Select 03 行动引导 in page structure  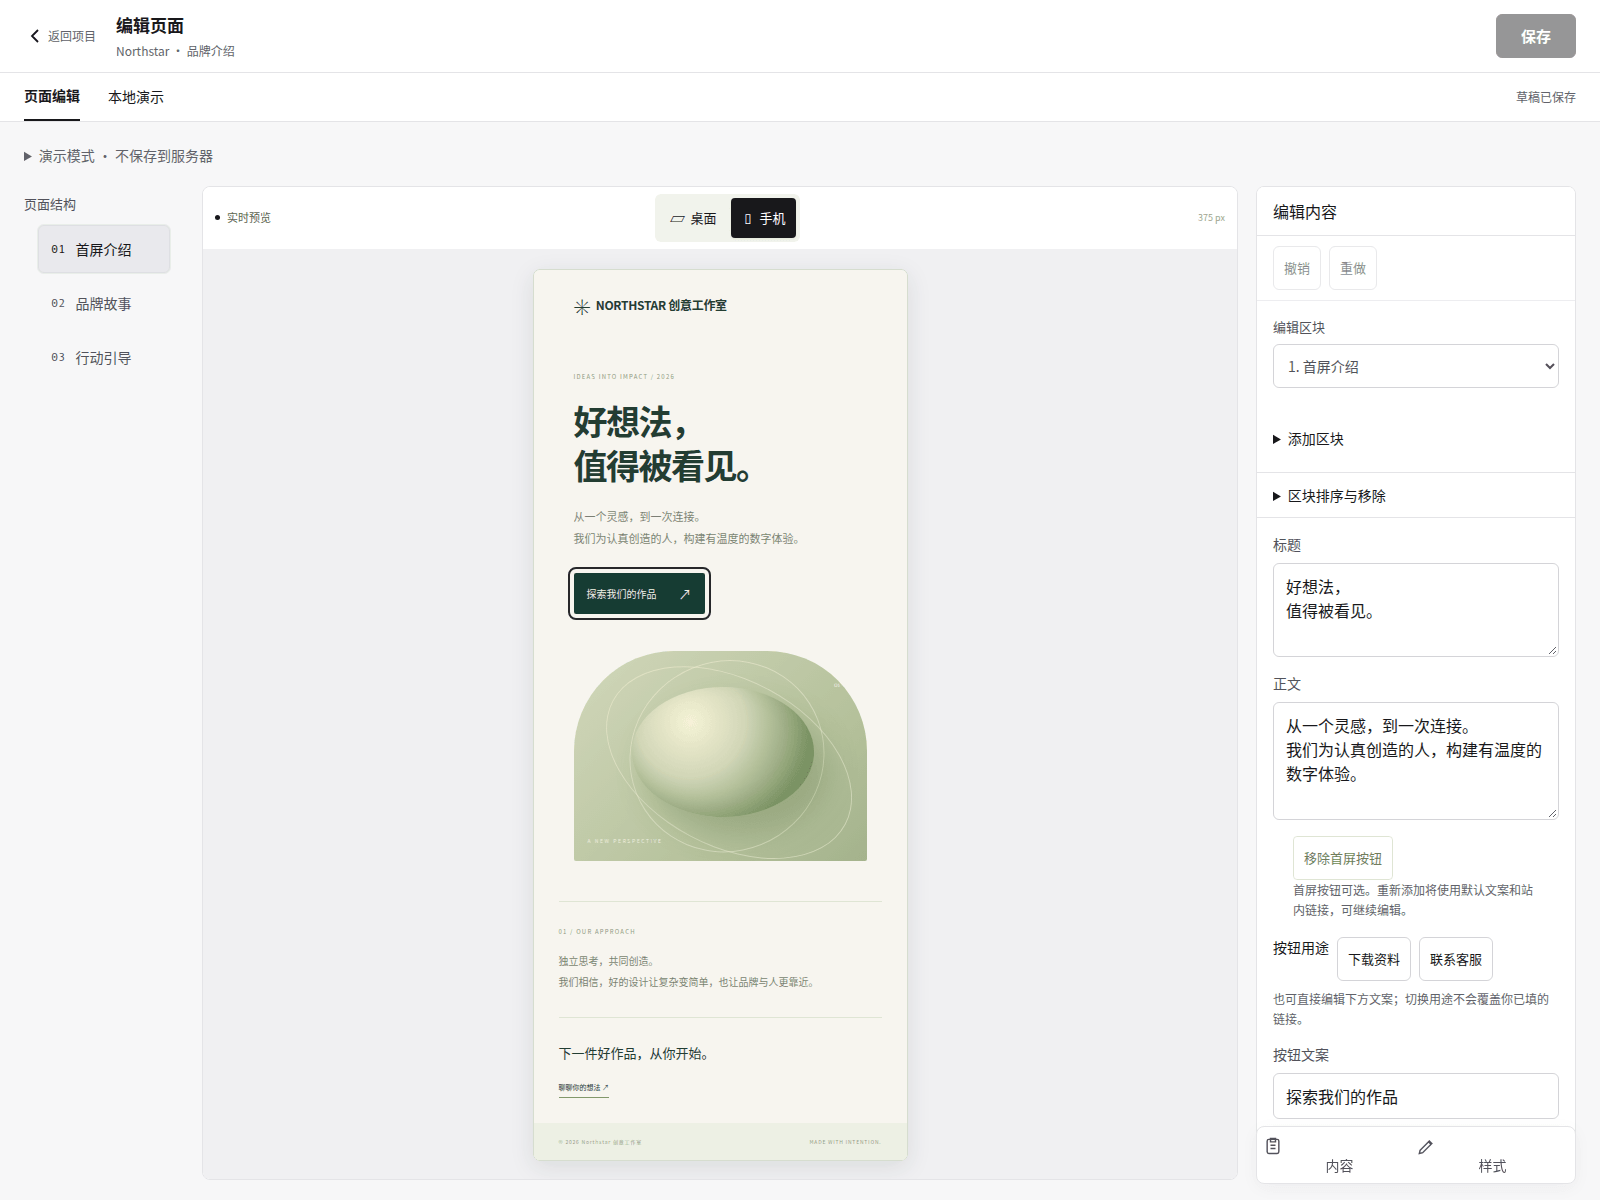tap(104, 357)
